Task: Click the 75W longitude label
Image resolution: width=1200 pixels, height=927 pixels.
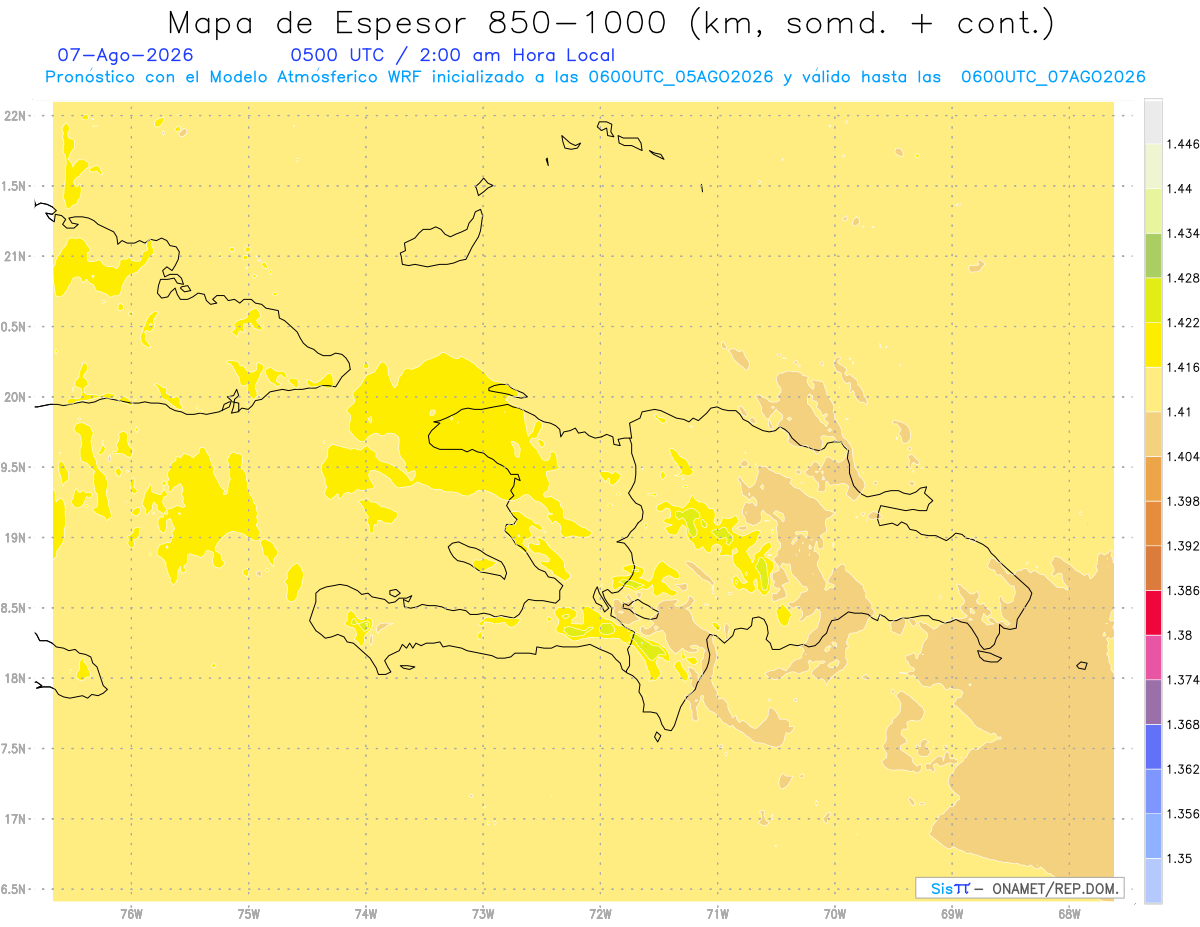Action: pyautogui.click(x=248, y=913)
